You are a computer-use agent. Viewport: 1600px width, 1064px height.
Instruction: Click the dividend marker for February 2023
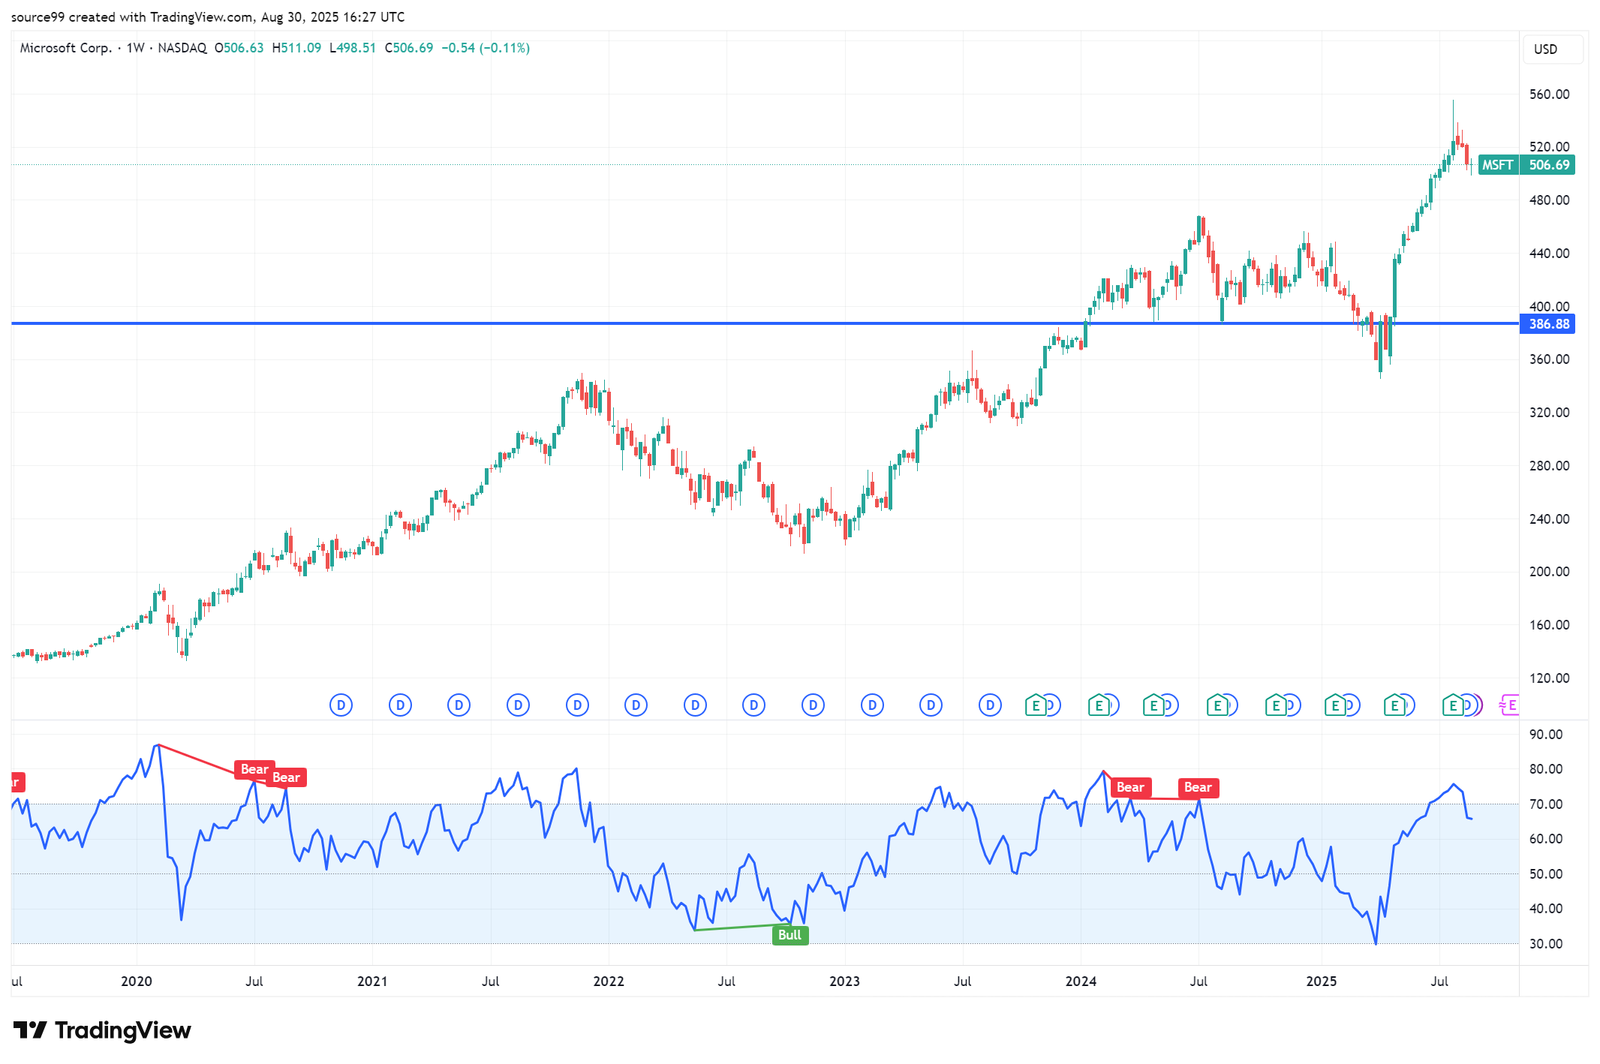pos(872,705)
